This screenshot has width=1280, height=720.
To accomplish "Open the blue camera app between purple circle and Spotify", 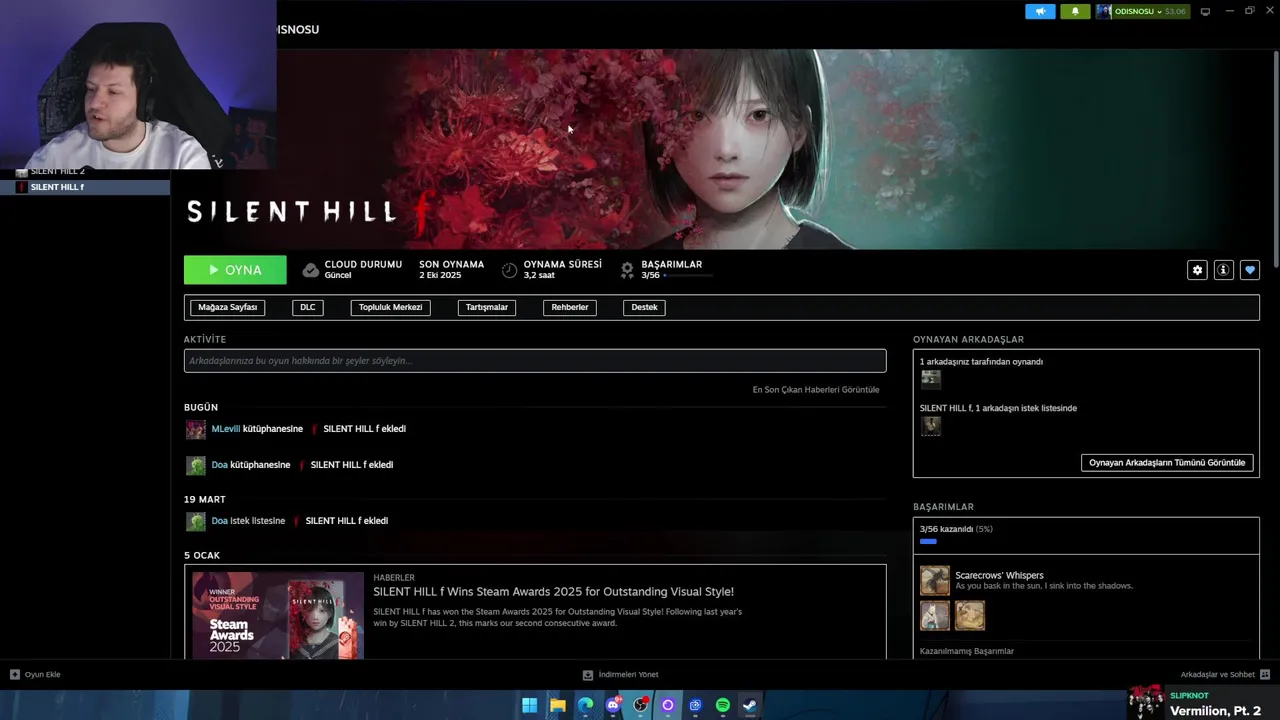I will [x=695, y=705].
